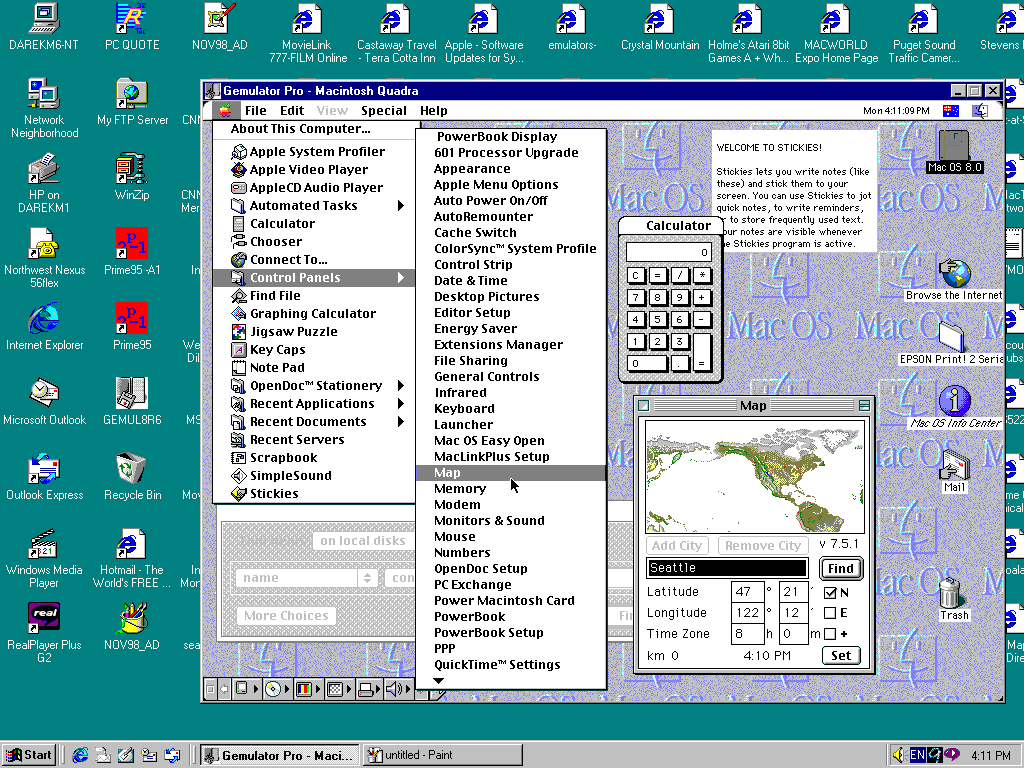Screen dimensions: 1024x768
Task: Open the Apple menu icon
Action: (x=225, y=110)
